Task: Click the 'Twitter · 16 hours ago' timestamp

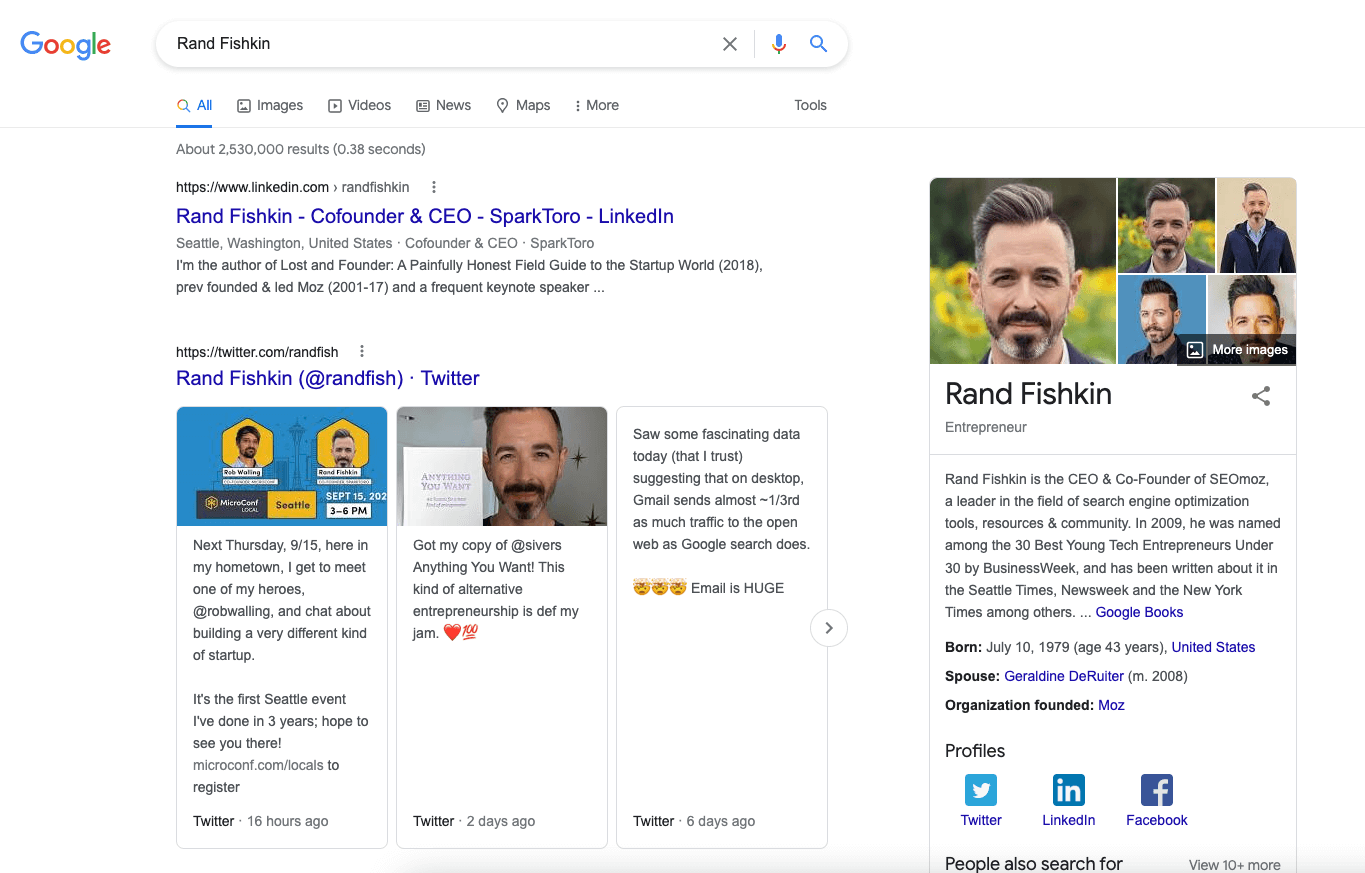Action: (260, 821)
